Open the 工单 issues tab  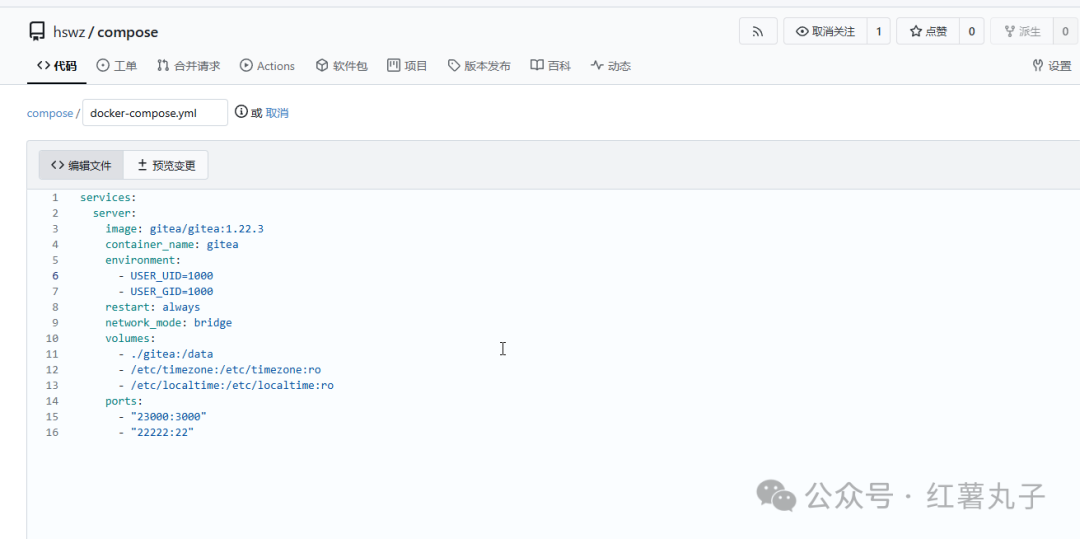(x=116, y=66)
